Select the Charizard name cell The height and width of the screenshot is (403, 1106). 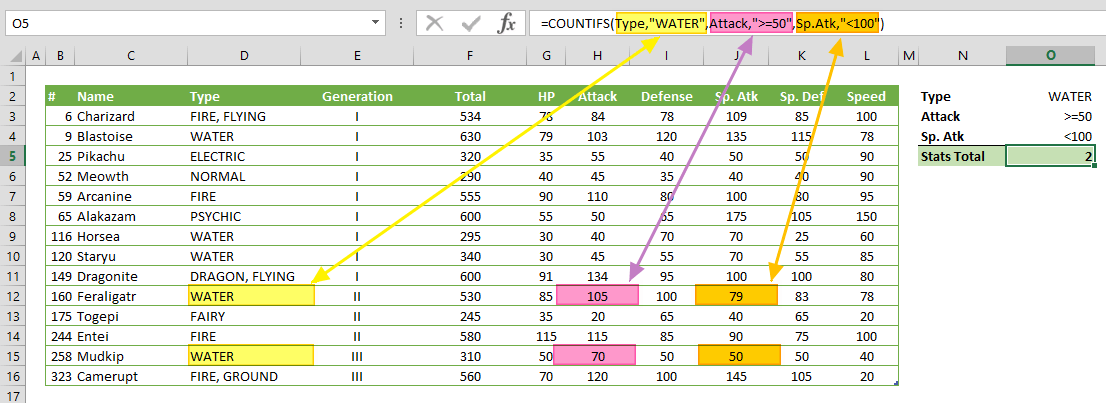click(130, 116)
